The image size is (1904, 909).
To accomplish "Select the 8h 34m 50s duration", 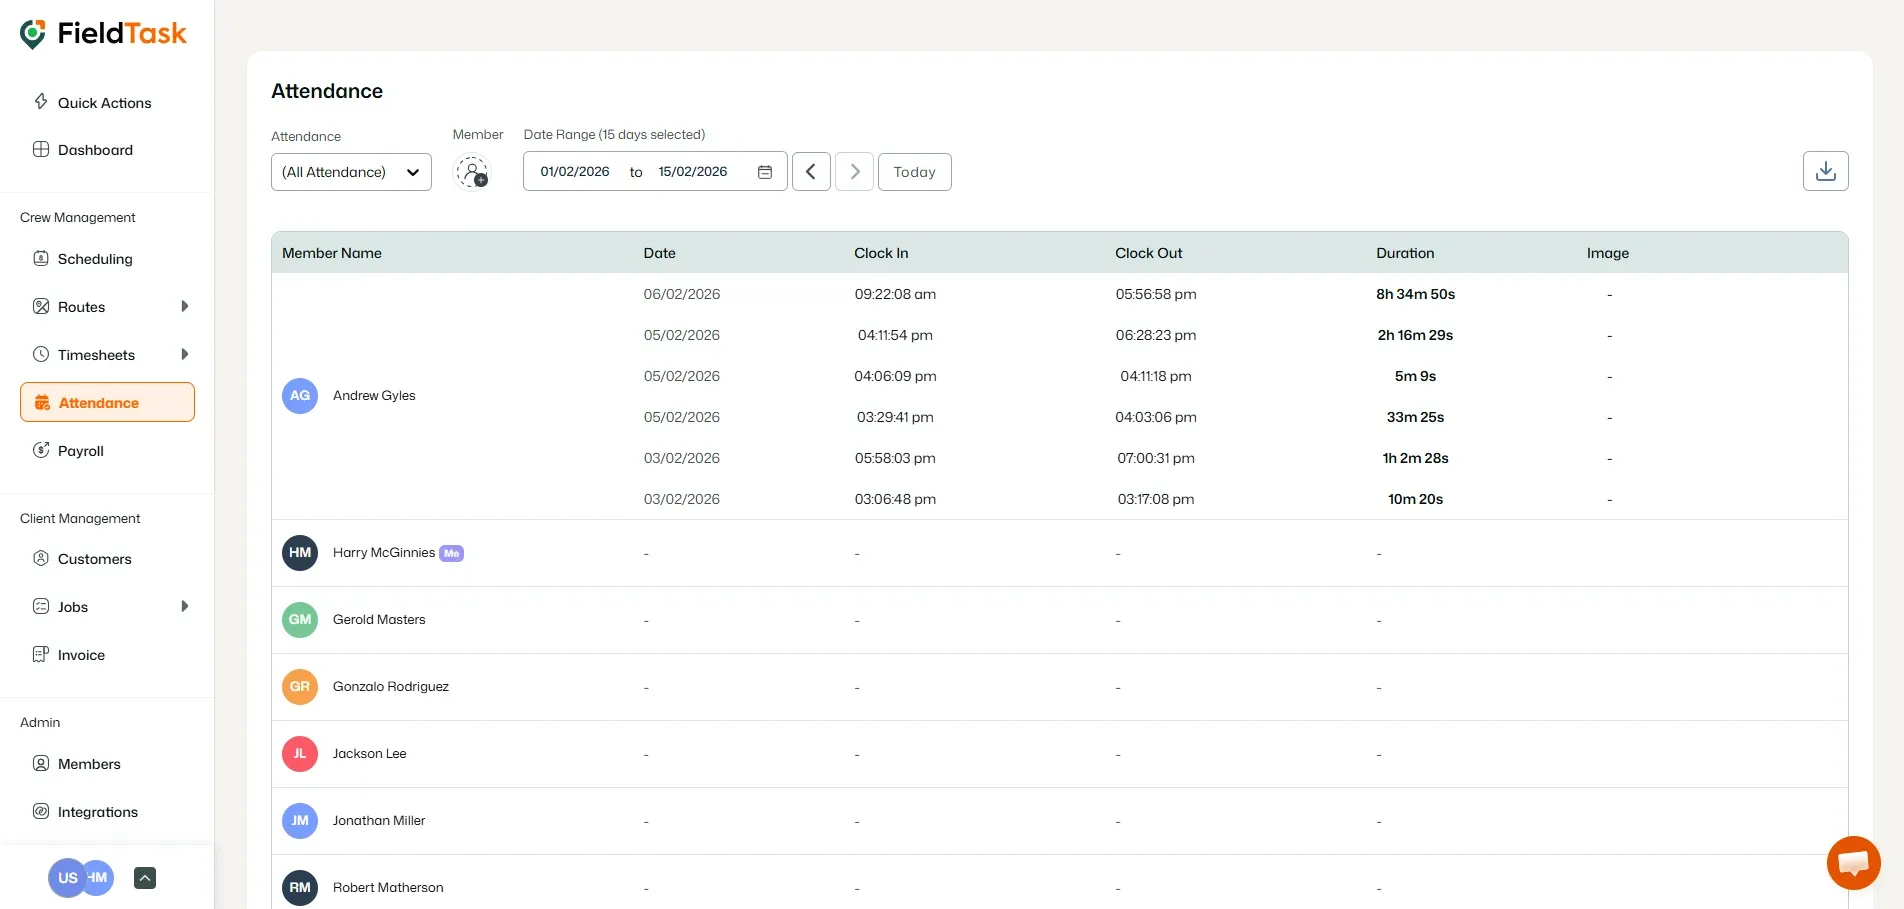I will (x=1415, y=294).
